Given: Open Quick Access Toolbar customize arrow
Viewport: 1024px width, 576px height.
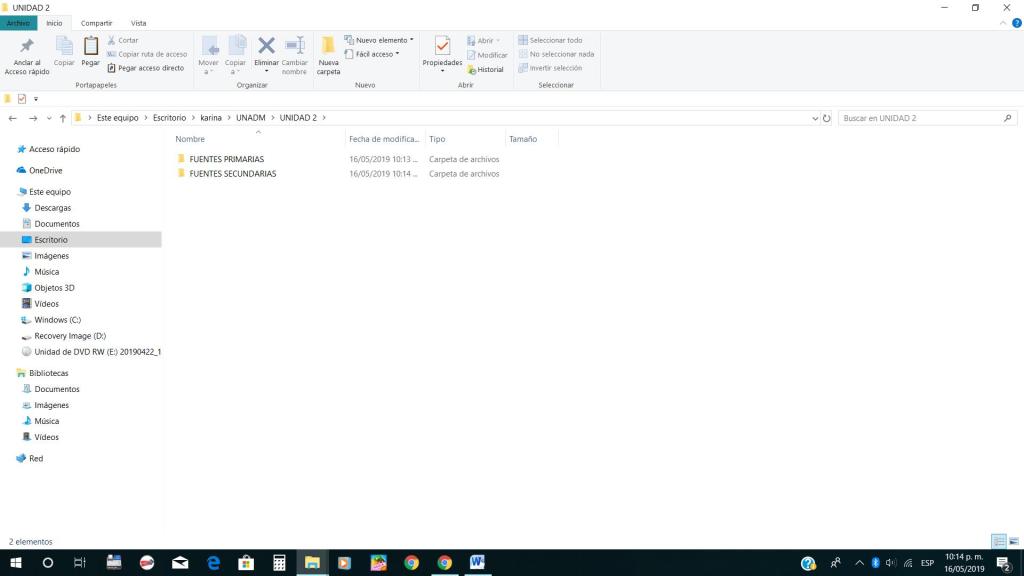Looking at the screenshot, I should pyautogui.click(x=36, y=99).
